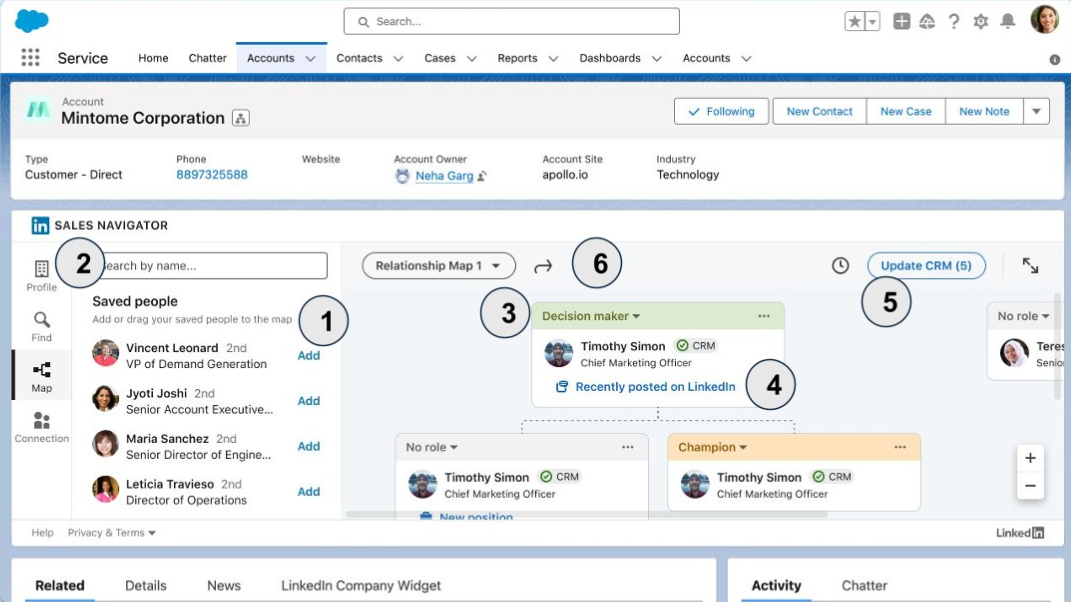This screenshot has height=602, width=1071.
Task: Click the Salesforce cloud logo
Action: tap(31, 20)
